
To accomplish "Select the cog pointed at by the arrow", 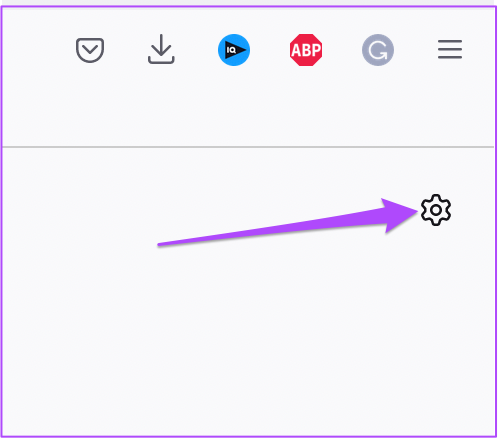I will (436, 210).
